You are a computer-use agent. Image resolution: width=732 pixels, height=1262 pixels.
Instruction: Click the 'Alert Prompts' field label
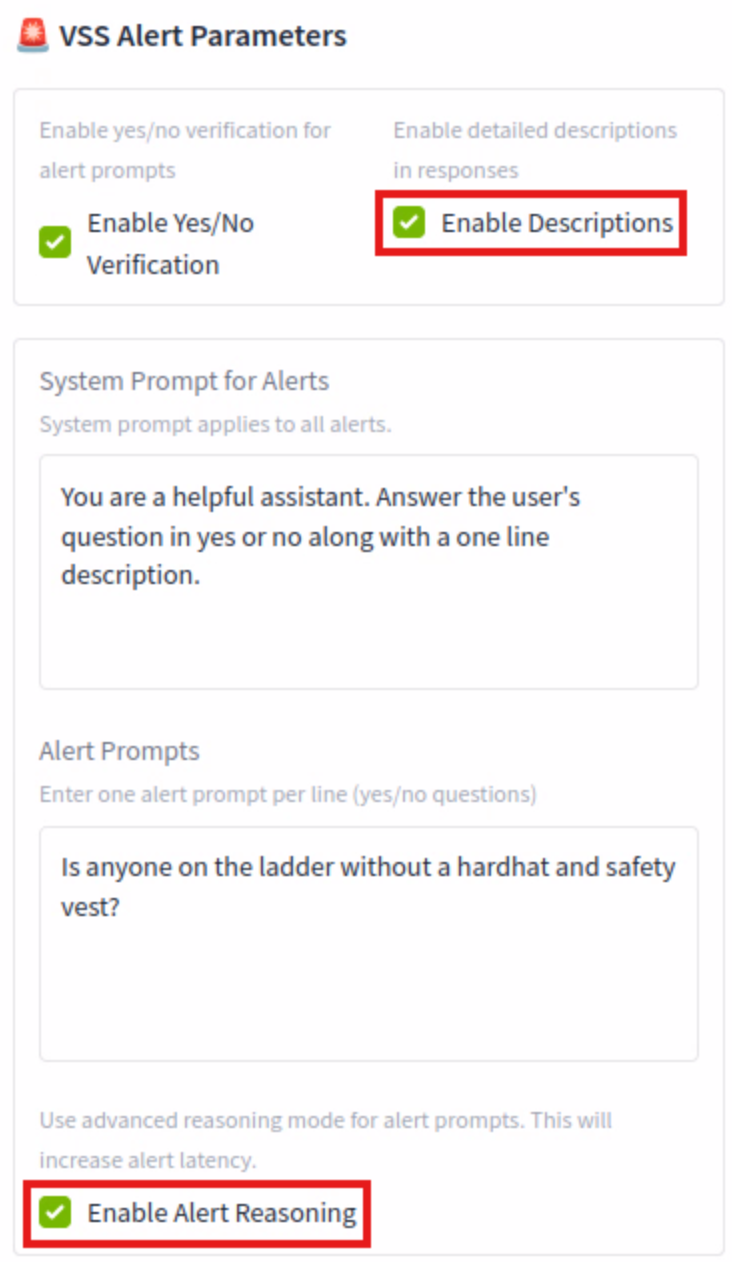click(119, 751)
